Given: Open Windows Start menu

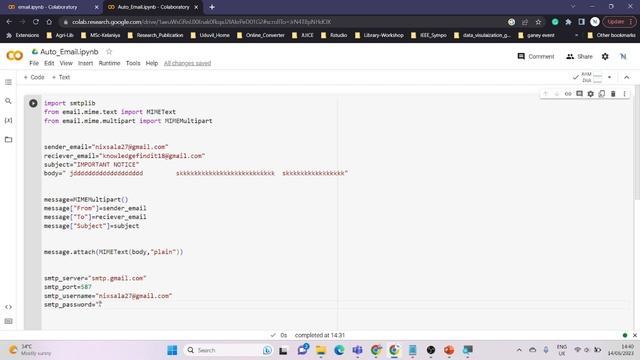Looking at the screenshot, I should pos(172,350).
